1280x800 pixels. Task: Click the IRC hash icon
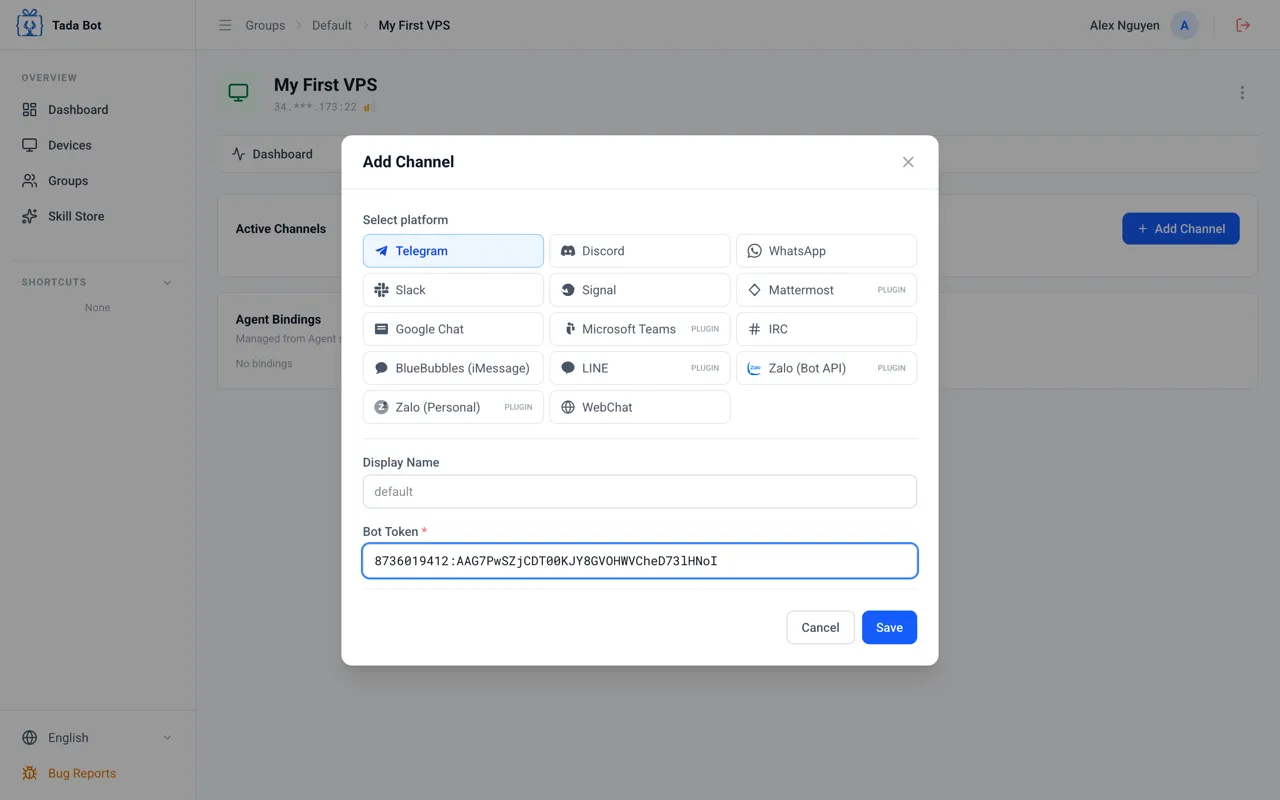tap(754, 329)
